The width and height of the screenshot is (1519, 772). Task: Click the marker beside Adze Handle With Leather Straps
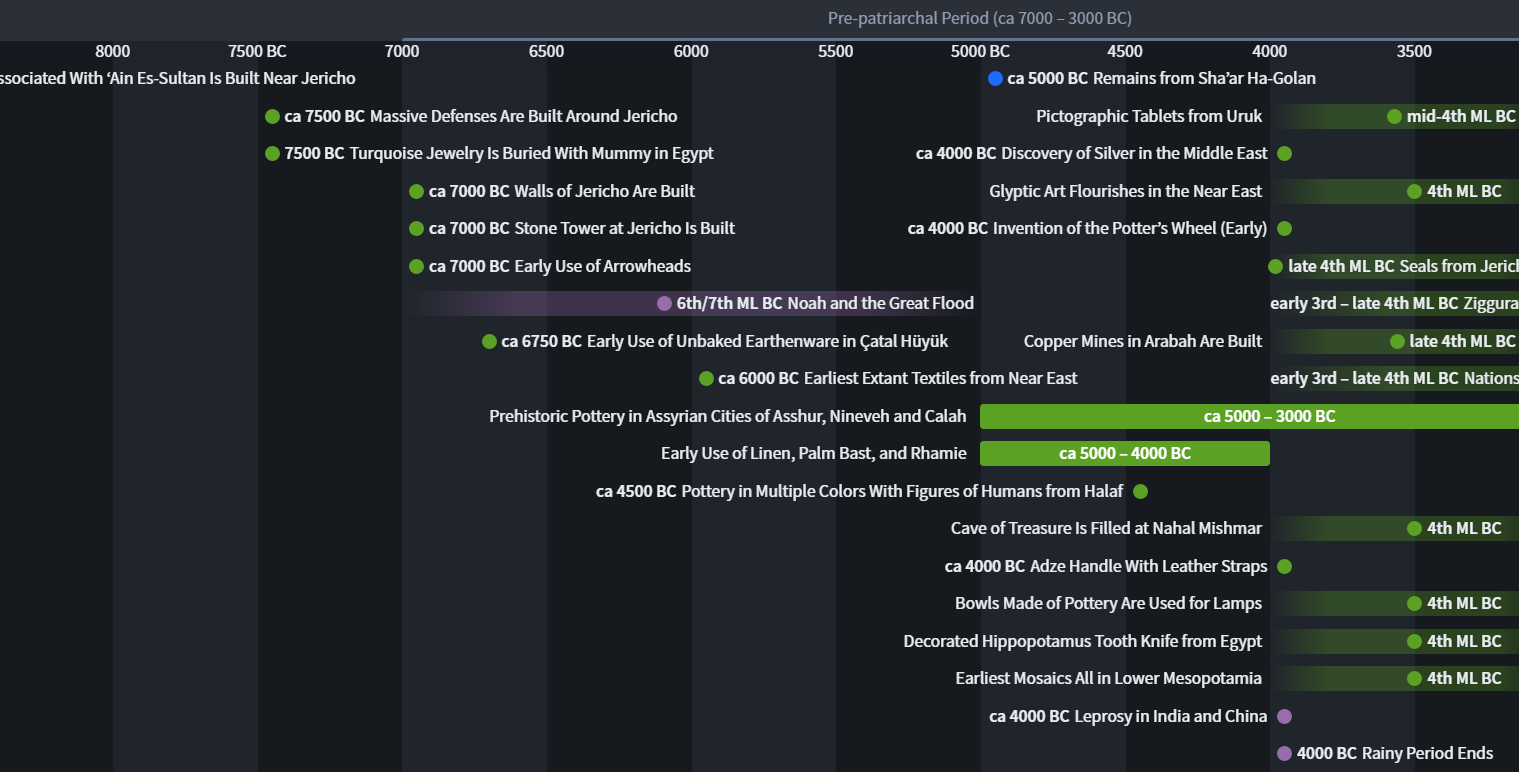[x=1285, y=566]
